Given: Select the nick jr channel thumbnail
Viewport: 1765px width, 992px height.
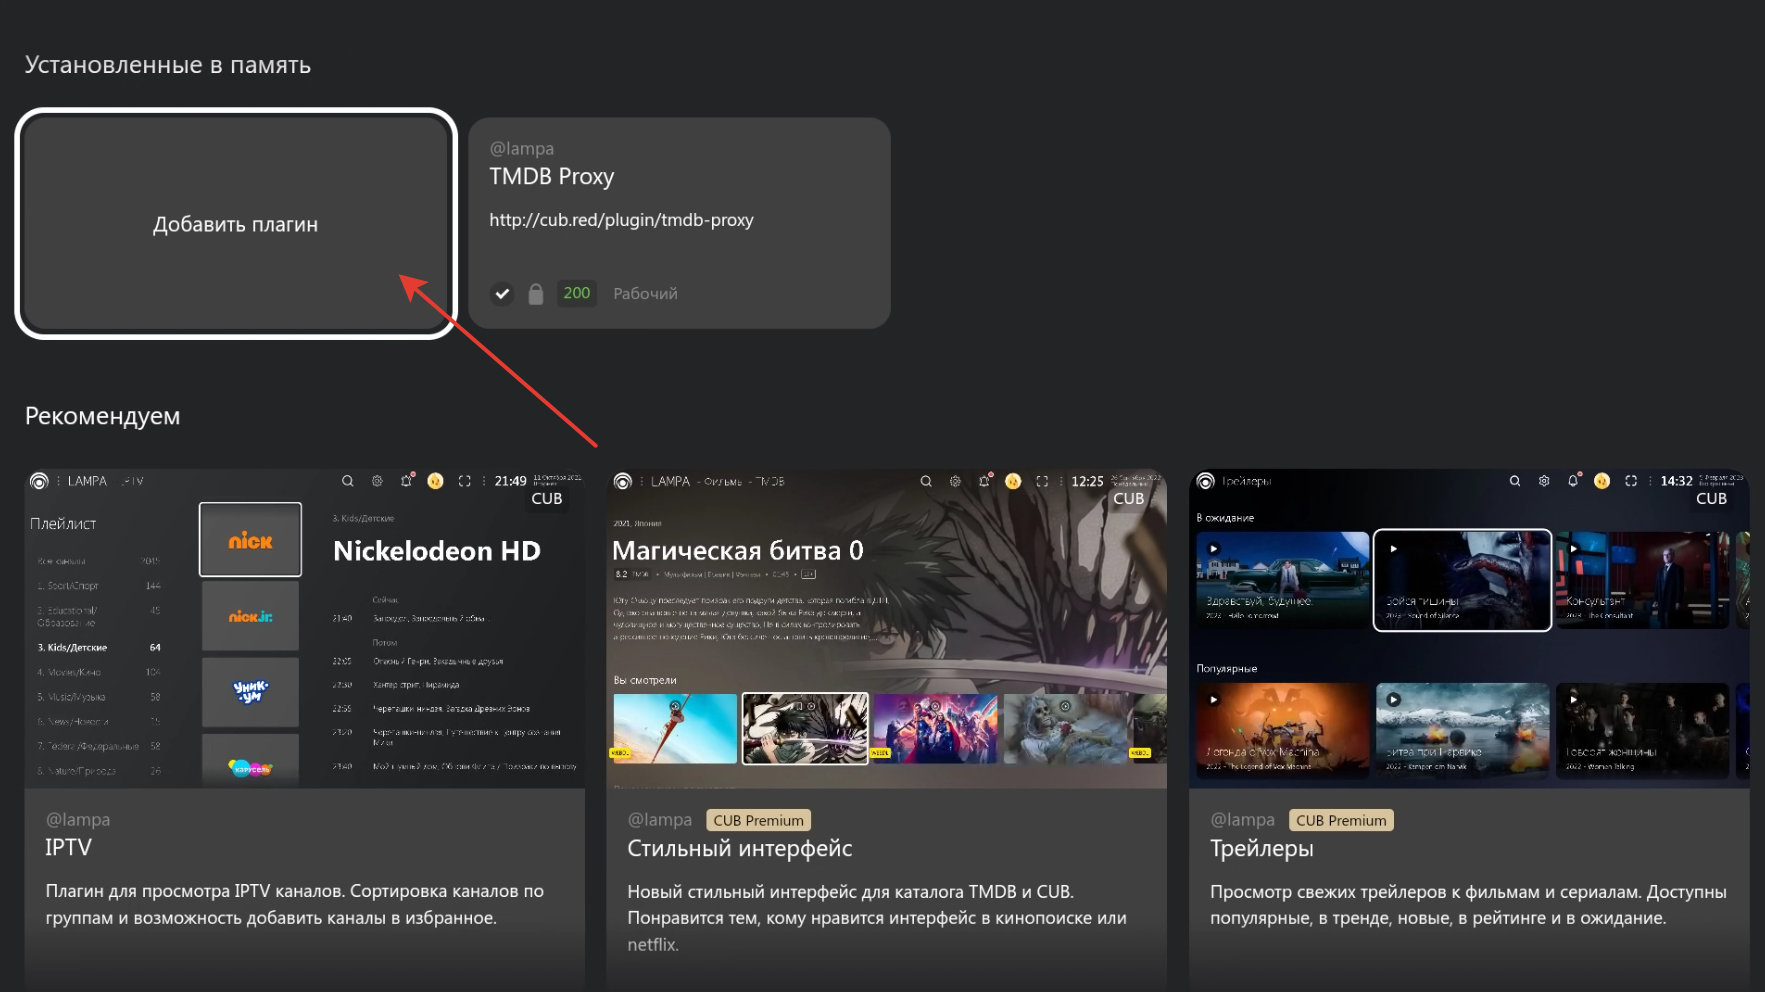Looking at the screenshot, I should pyautogui.click(x=250, y=617).
